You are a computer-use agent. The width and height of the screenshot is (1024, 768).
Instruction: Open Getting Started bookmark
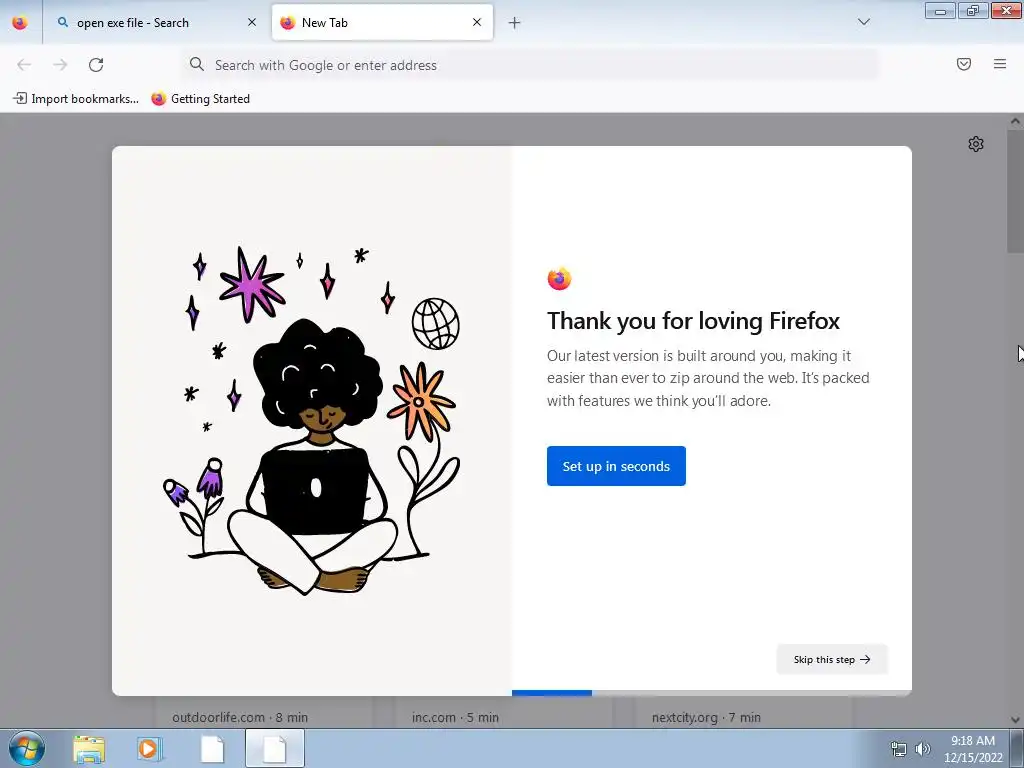tap(200, 99)
